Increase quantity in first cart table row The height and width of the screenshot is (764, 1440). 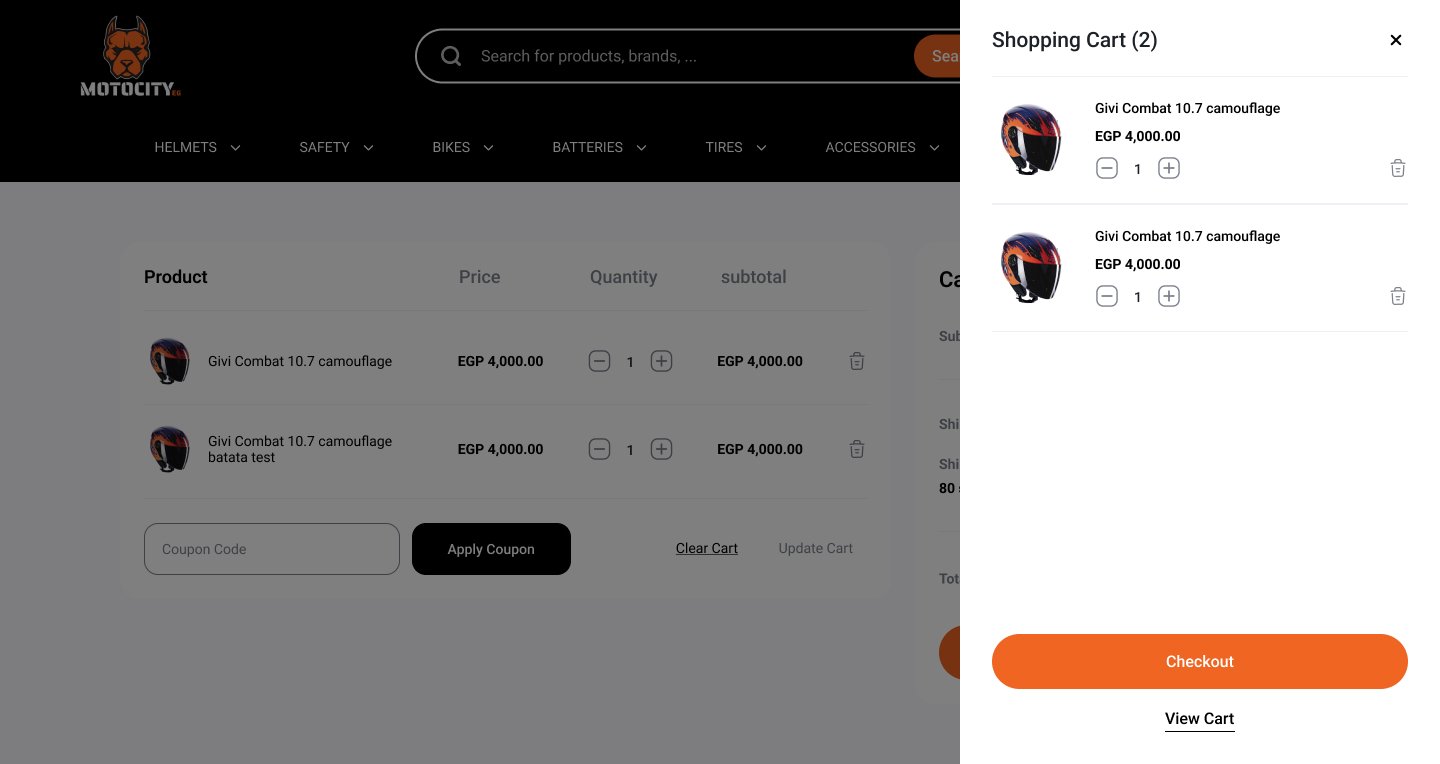point(661,361)
